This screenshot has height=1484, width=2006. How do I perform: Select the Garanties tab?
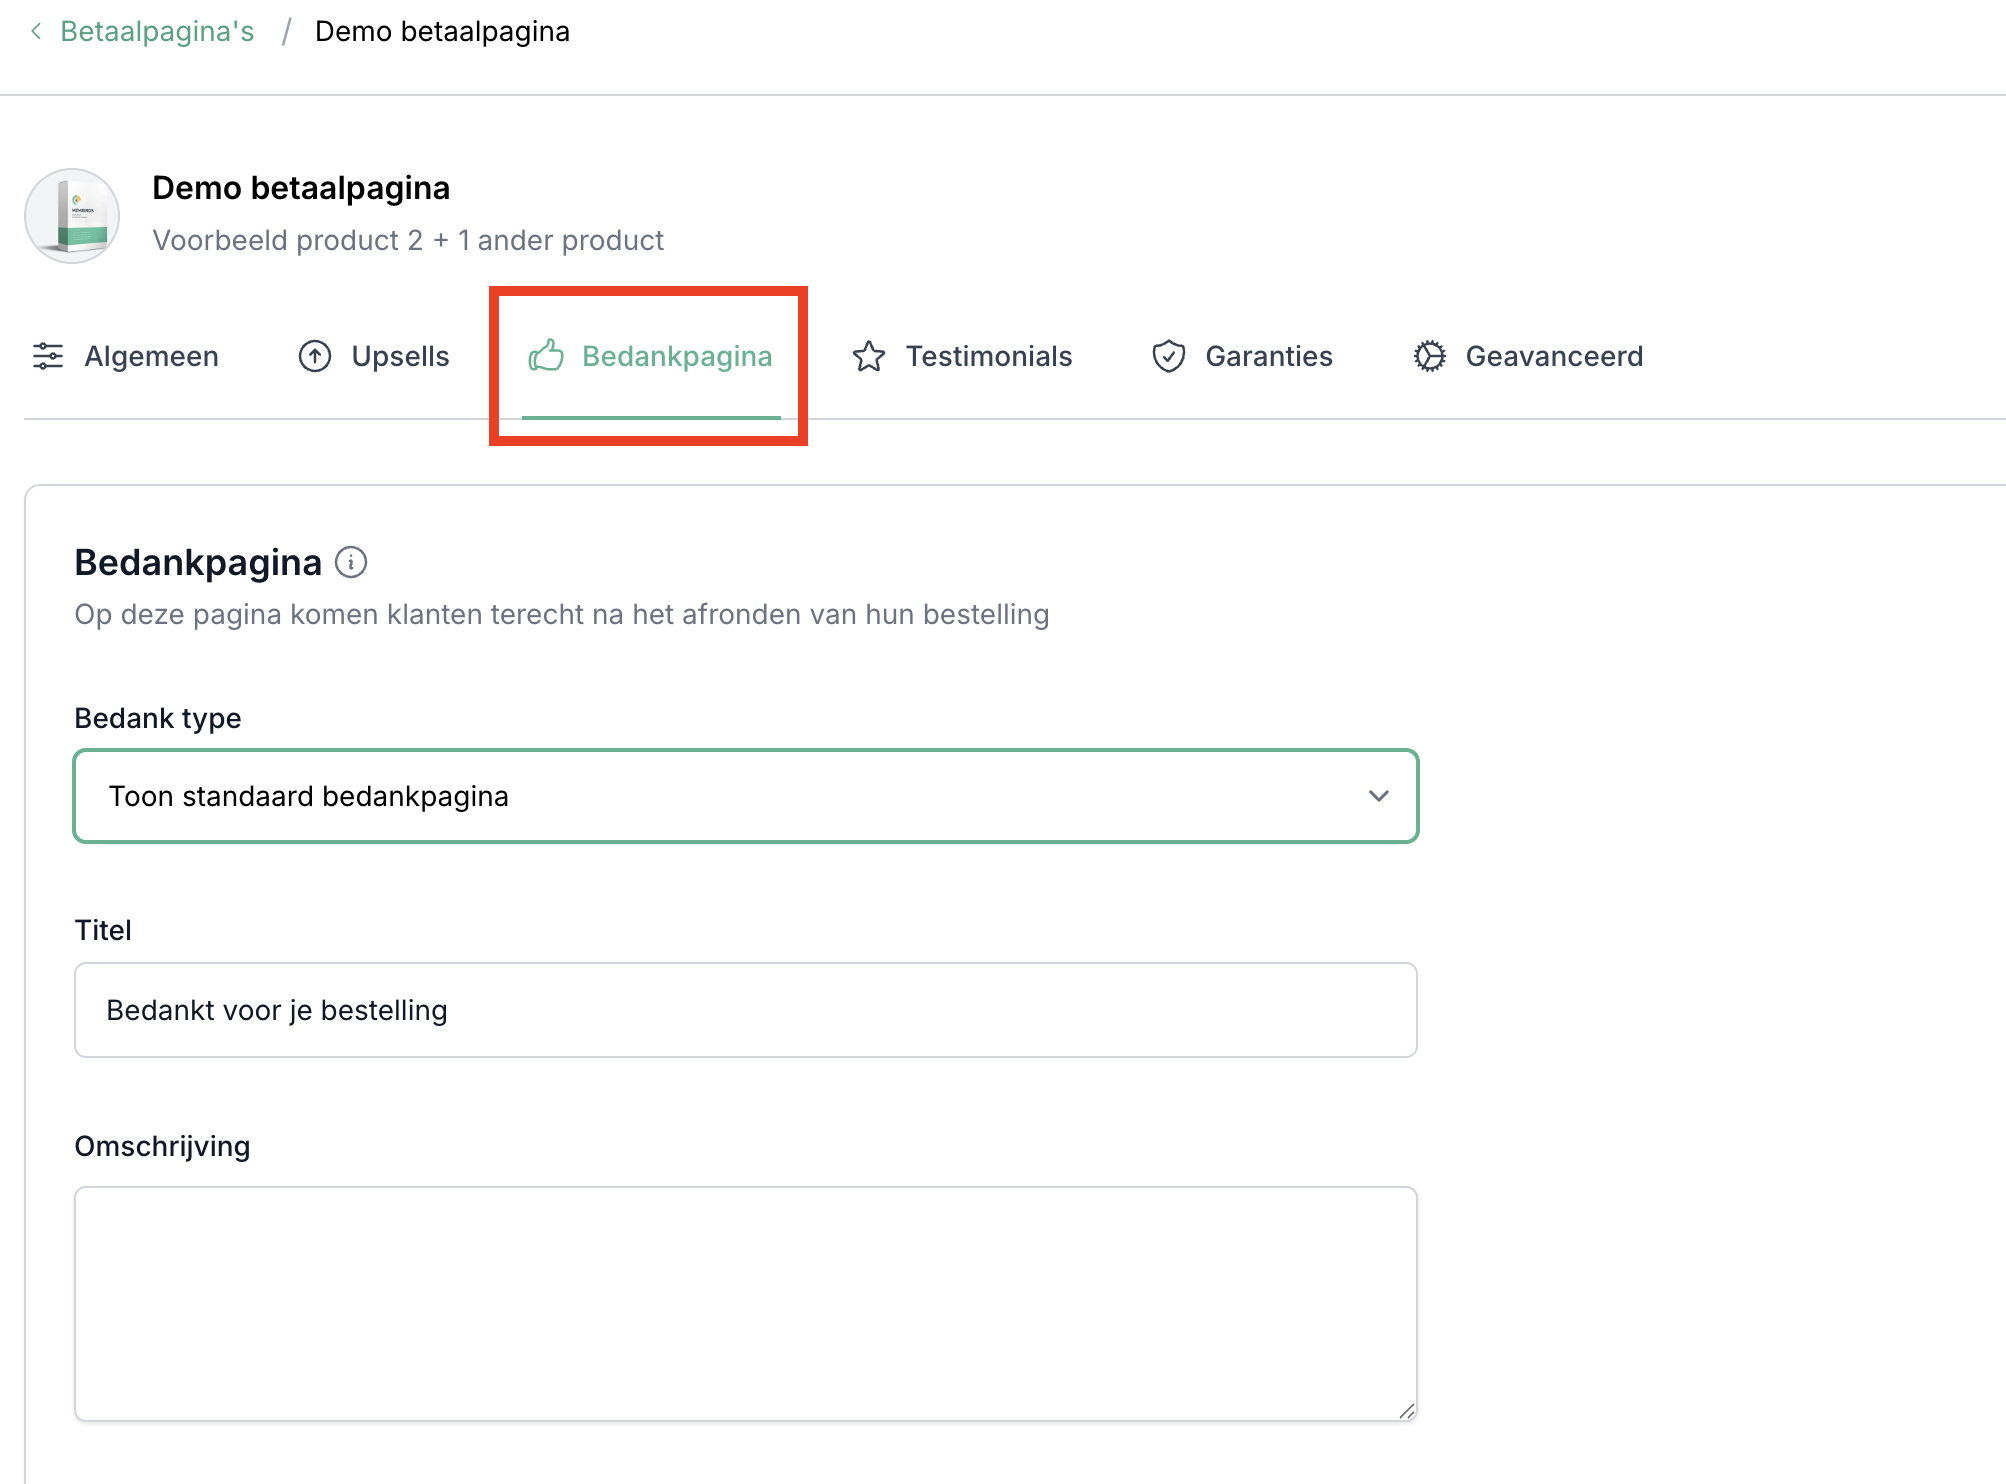pos(1268,356)
